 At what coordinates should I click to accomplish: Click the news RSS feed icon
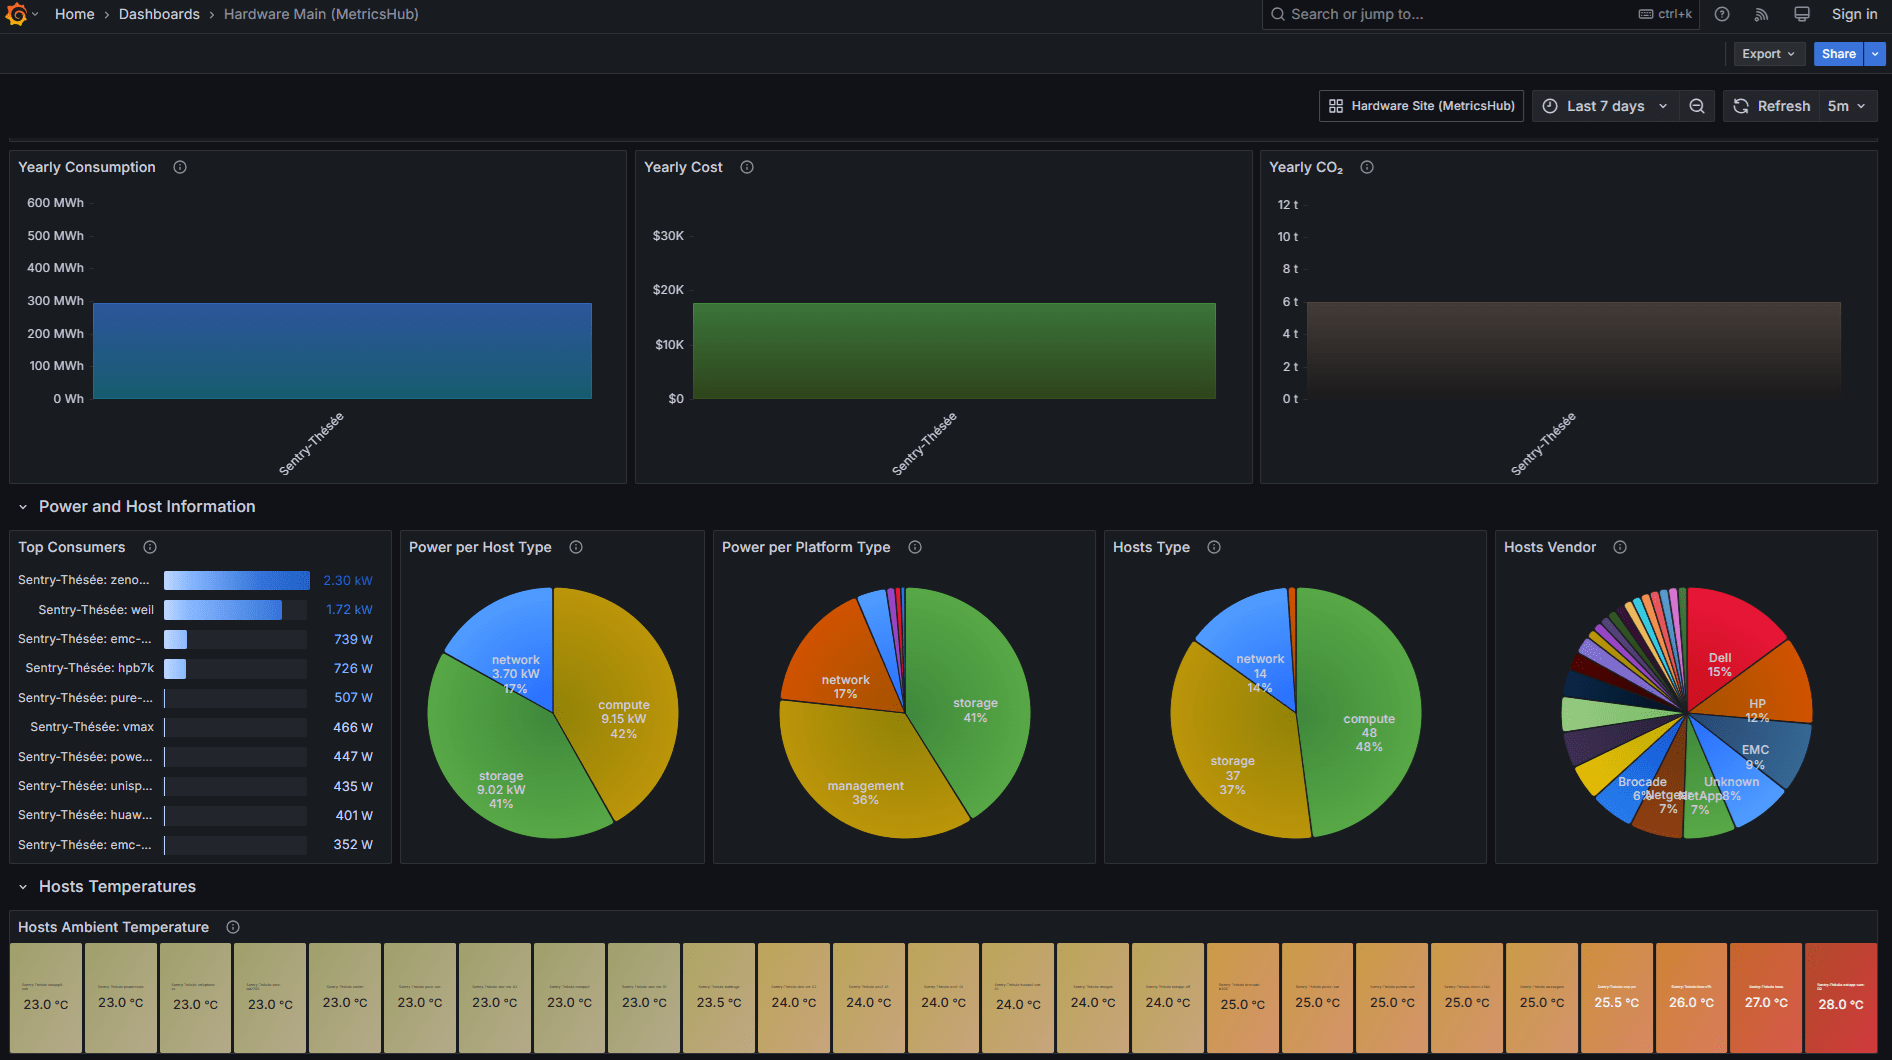[1761, 14]
